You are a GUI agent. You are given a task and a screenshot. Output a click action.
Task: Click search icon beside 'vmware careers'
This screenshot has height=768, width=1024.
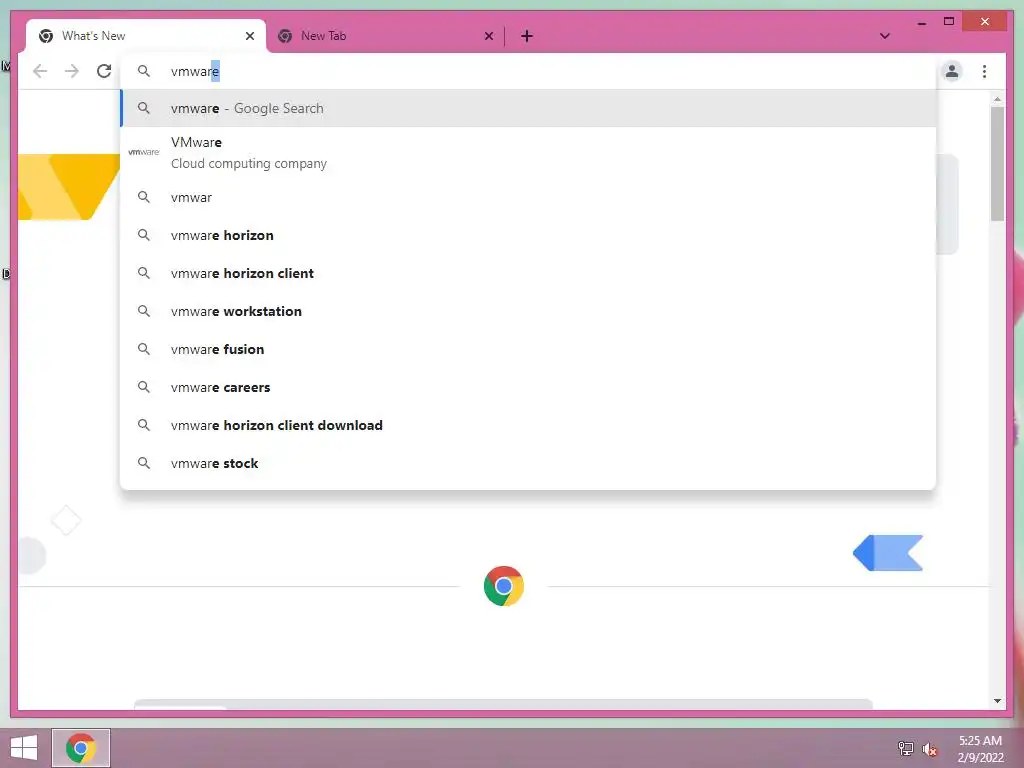pos(144,387)
